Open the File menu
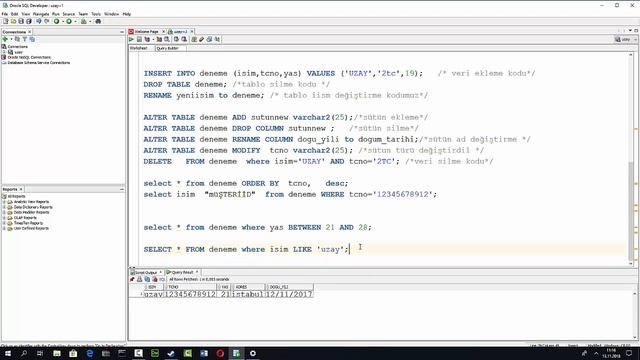Viewport: 640px width, 360px height. coord(5,14)
